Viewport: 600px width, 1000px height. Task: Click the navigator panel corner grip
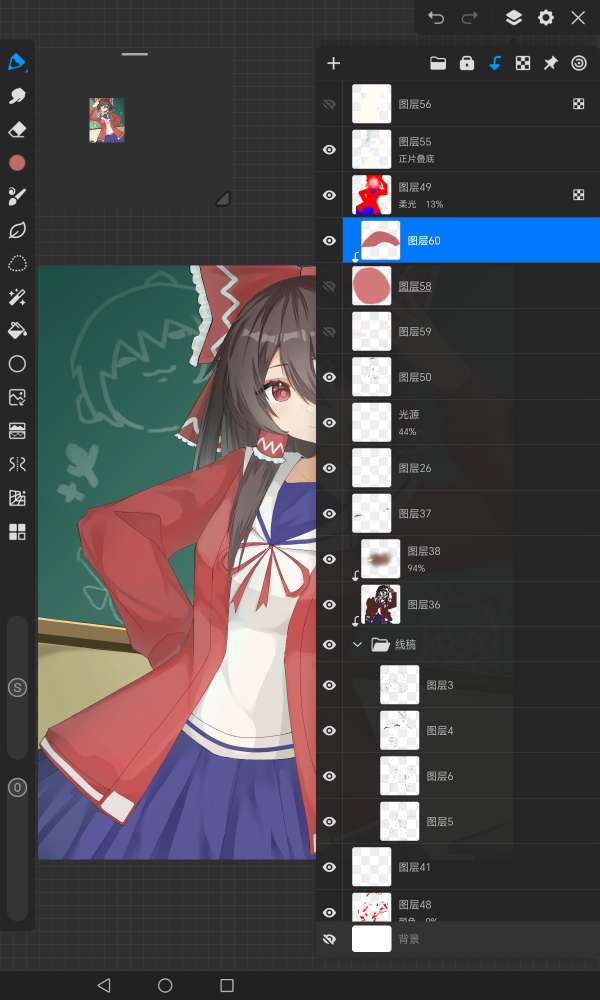[x=223, y=199]
